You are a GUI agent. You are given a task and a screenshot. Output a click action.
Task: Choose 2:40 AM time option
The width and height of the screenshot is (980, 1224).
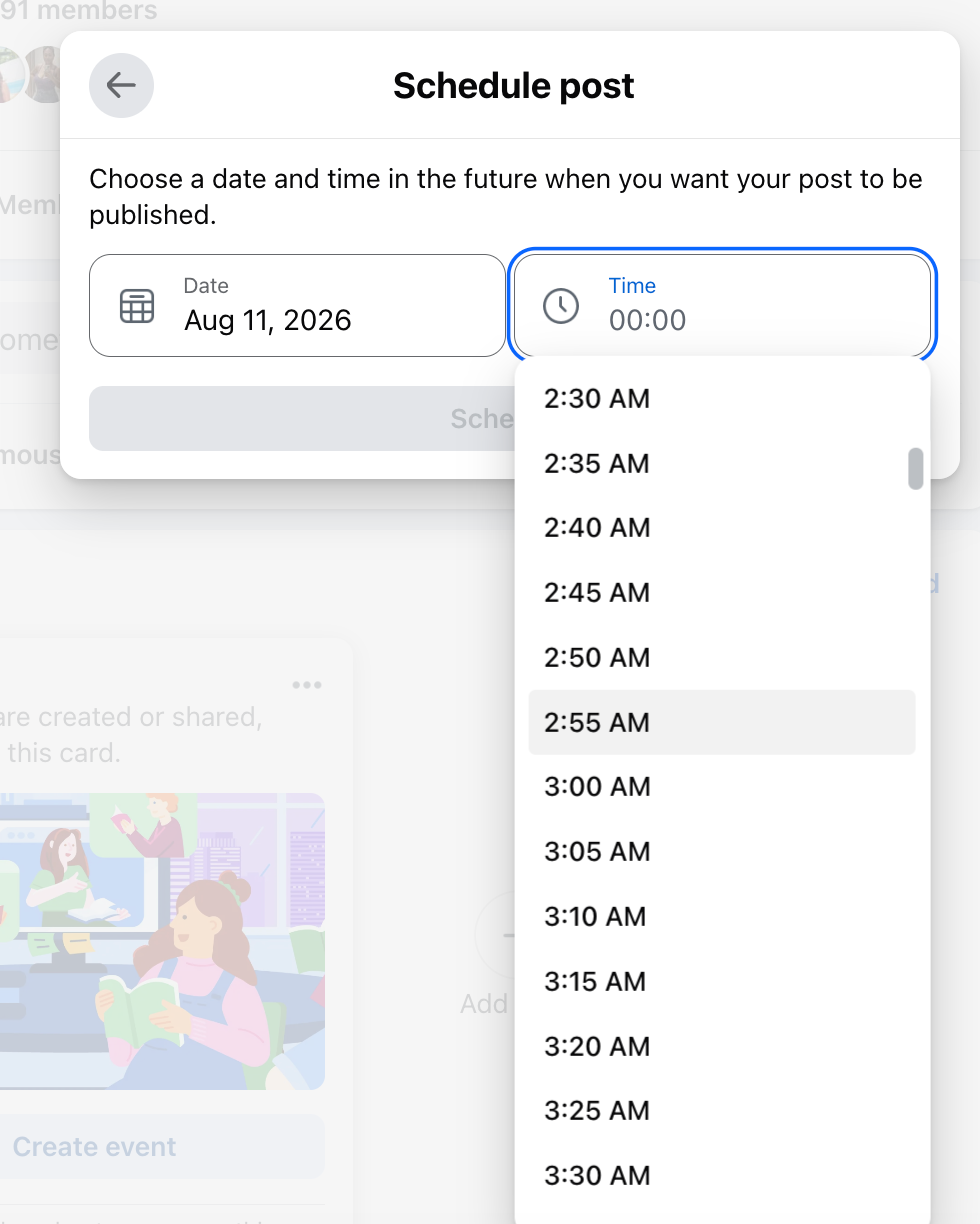pyautogui.click(x=722, y=528)
